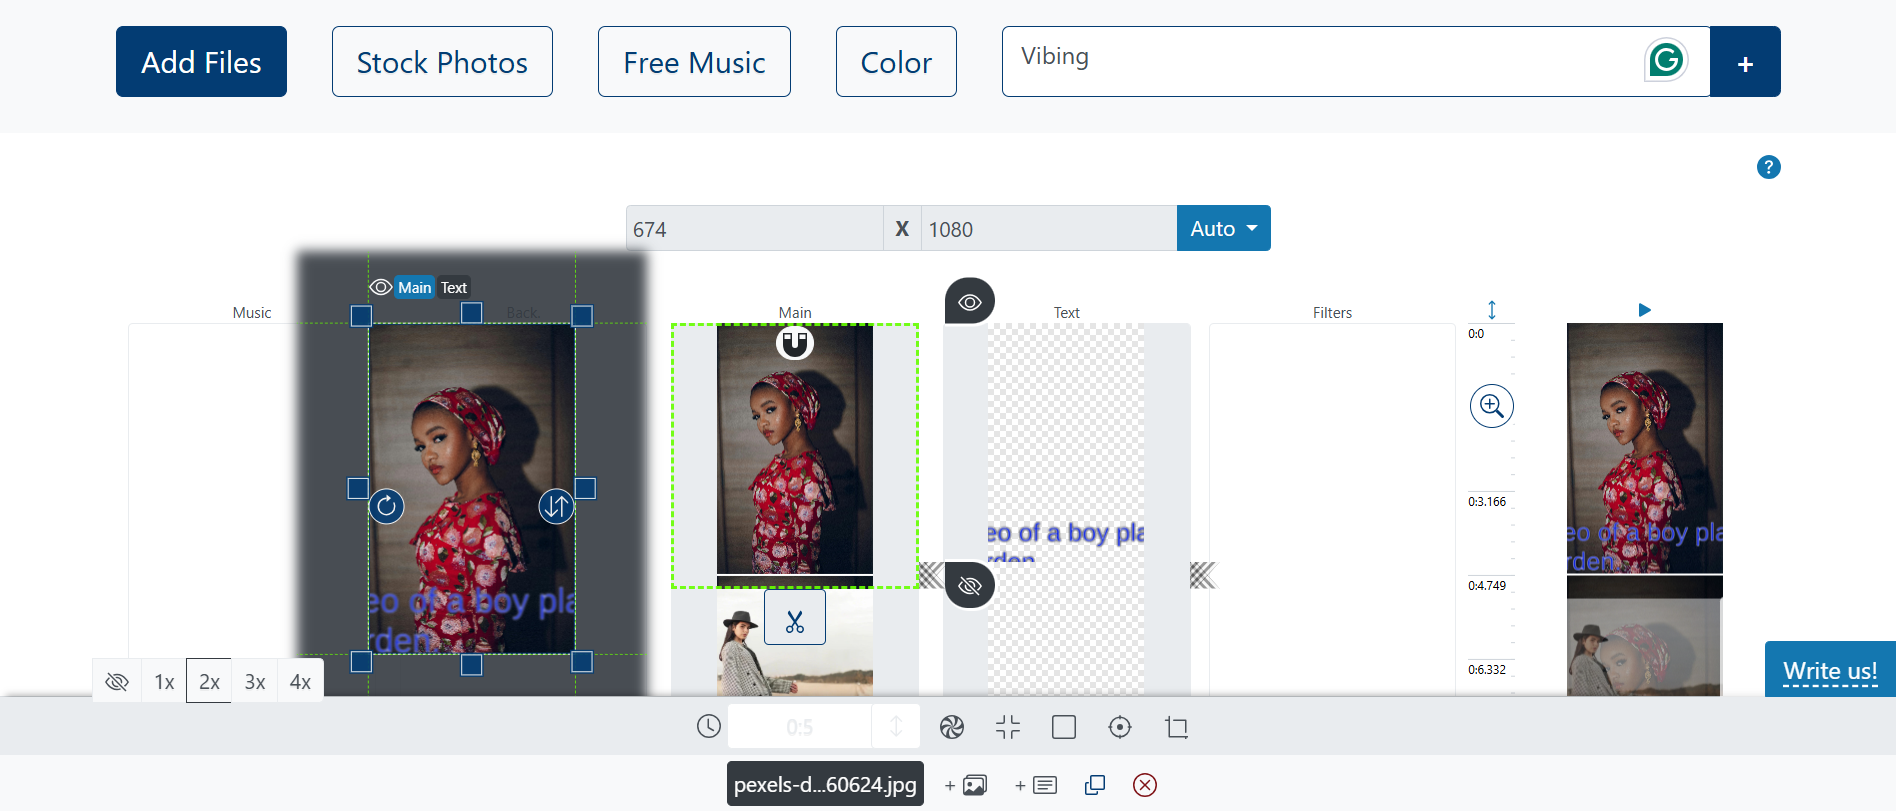Click the Color button
This screenshot has width=1896, height=811.
(x=896, y=61)
